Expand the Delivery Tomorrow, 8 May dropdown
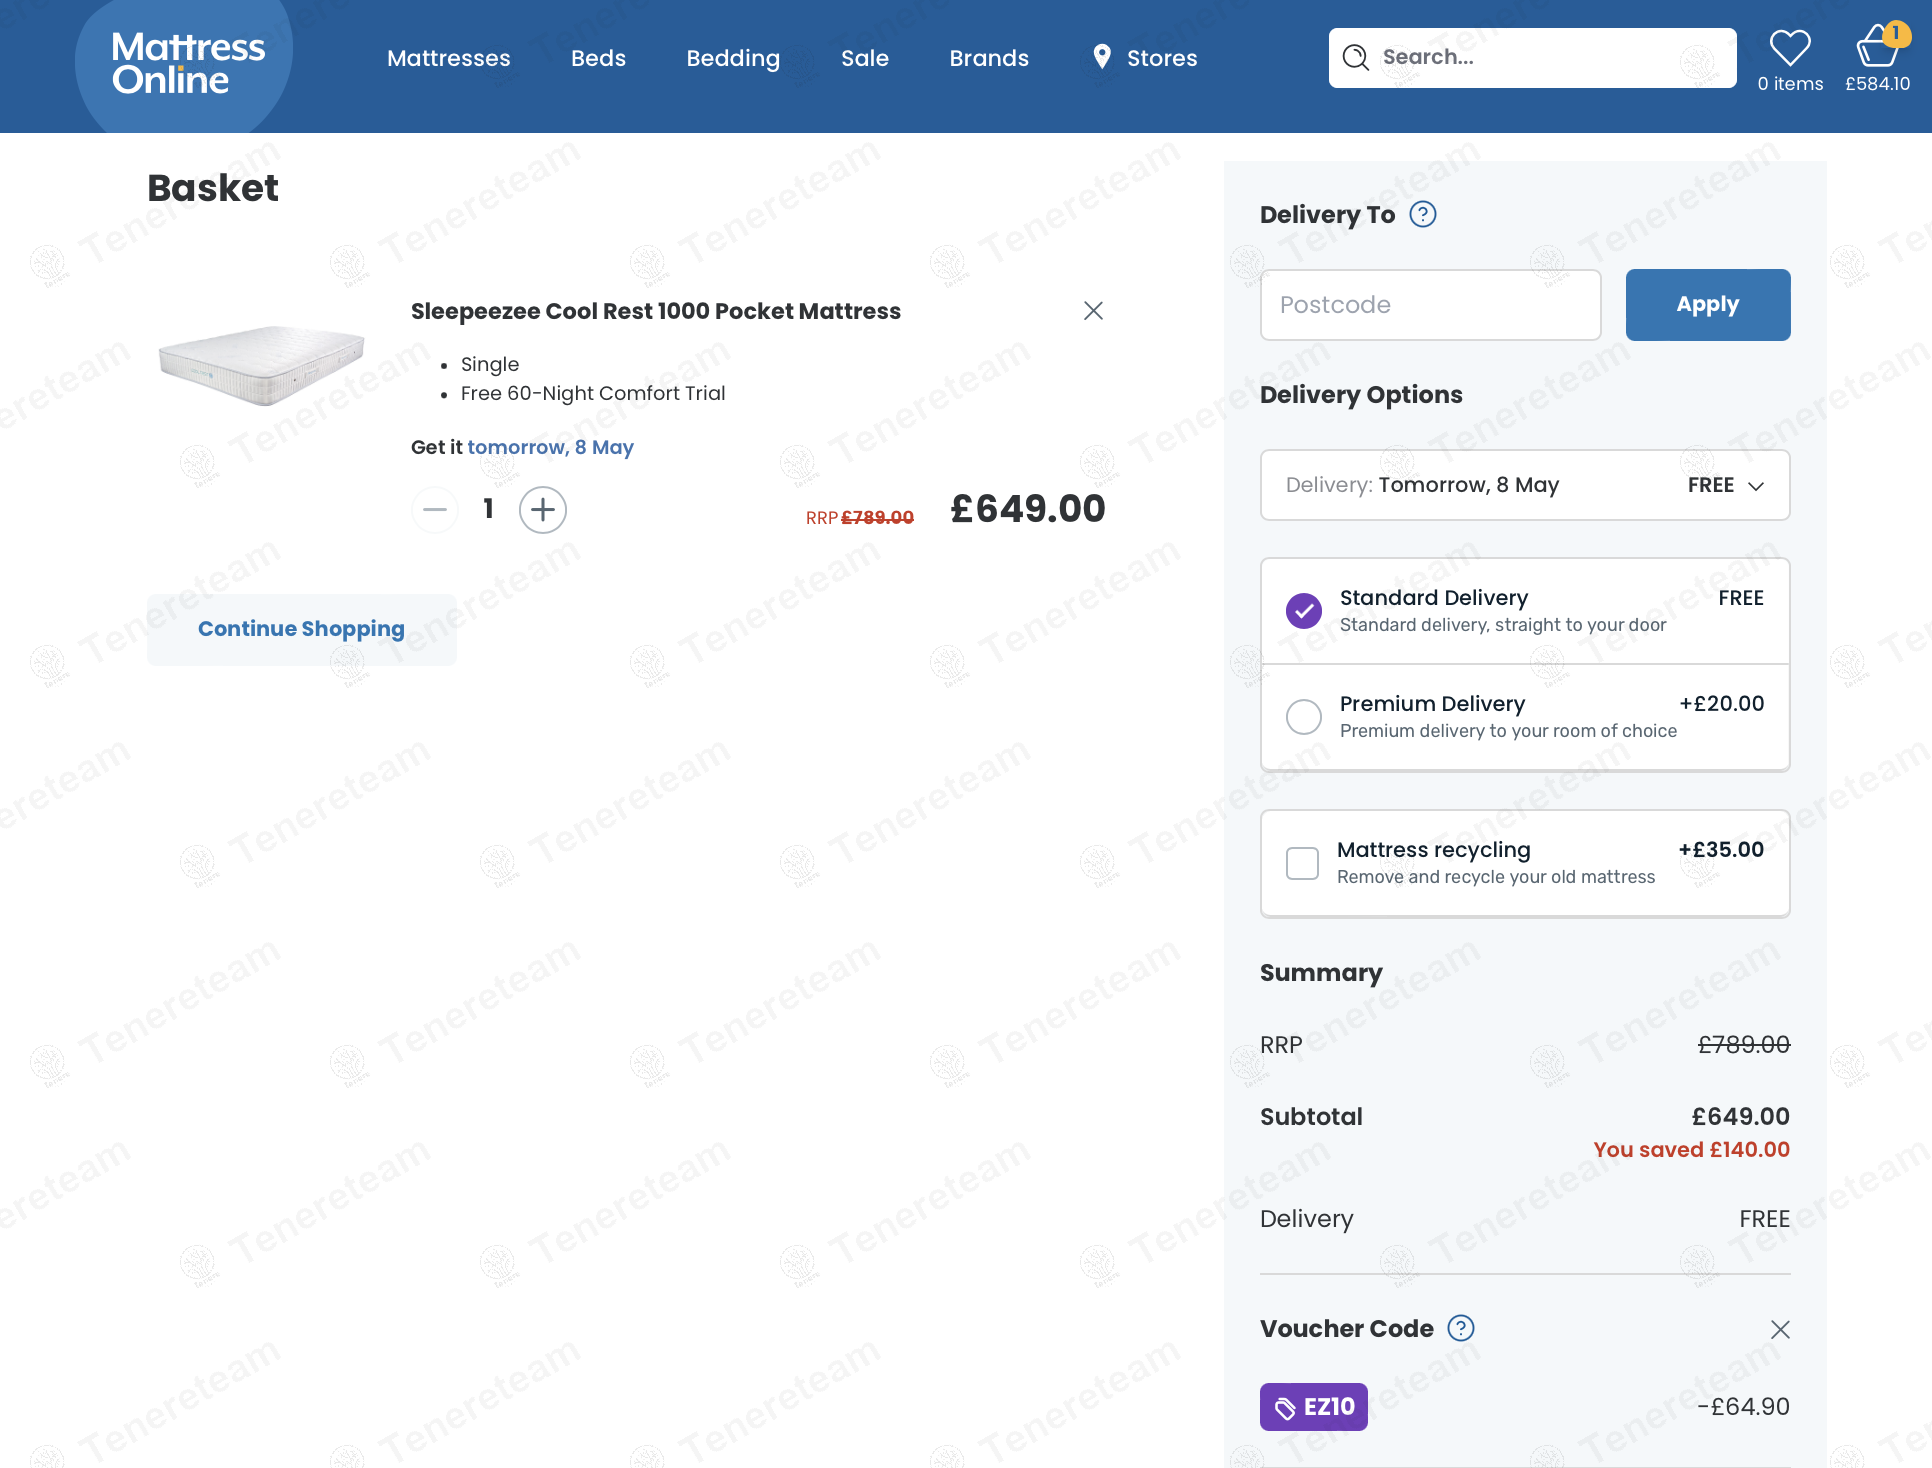The width and height of the screenshot is (1932, 1468). [x=1525, y=485]
